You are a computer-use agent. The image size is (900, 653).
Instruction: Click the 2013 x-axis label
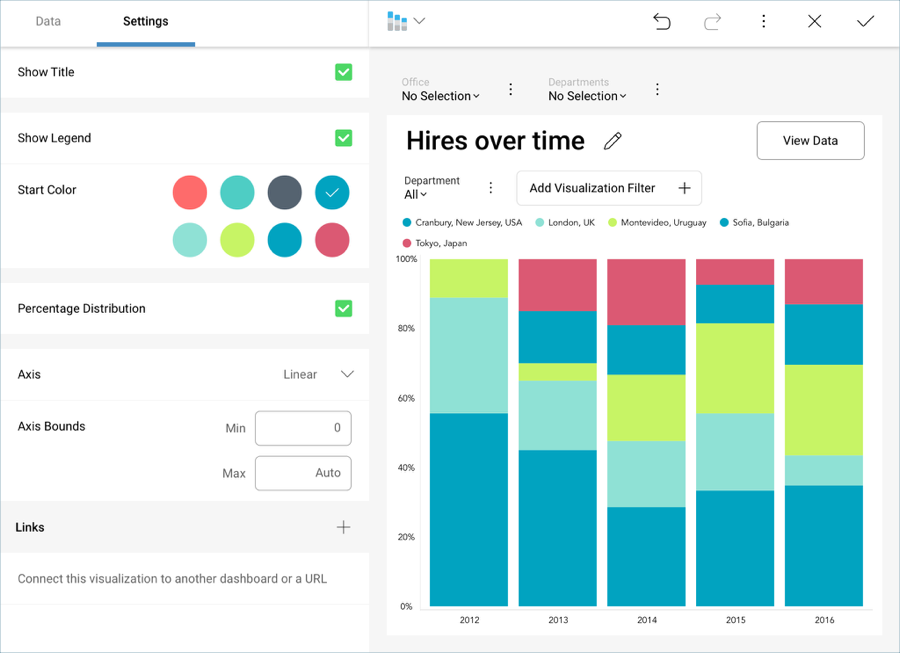[558, 620]
